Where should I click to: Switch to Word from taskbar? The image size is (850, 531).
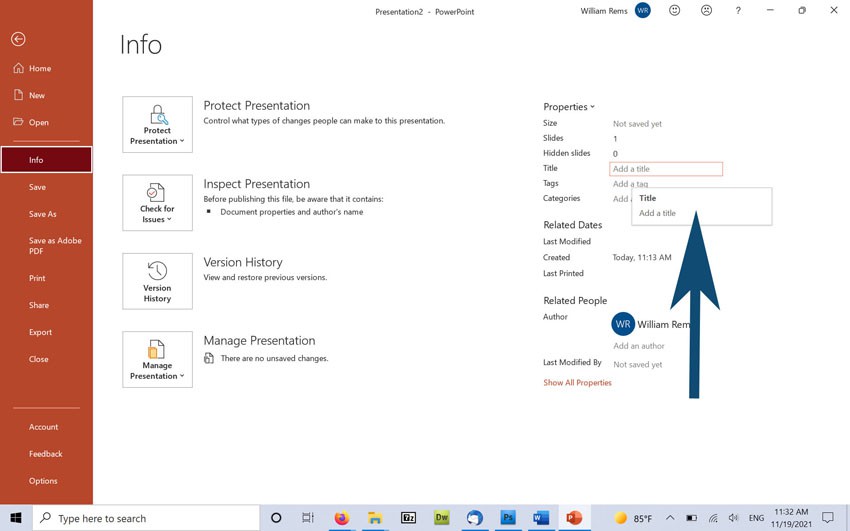pyautogui.click(x=541, y=518)
